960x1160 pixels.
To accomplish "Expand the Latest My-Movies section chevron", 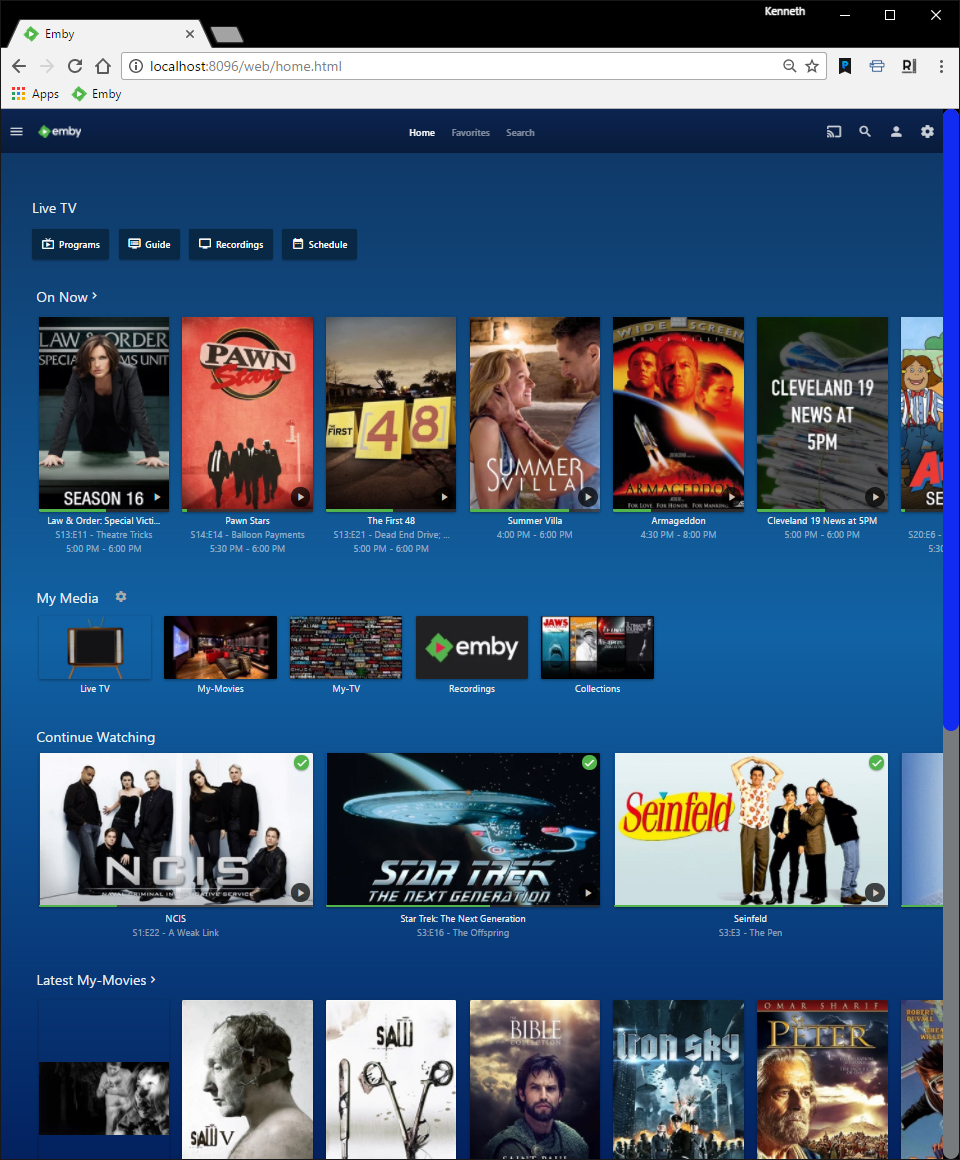I will pyautogui.click(x=153, y=979).
